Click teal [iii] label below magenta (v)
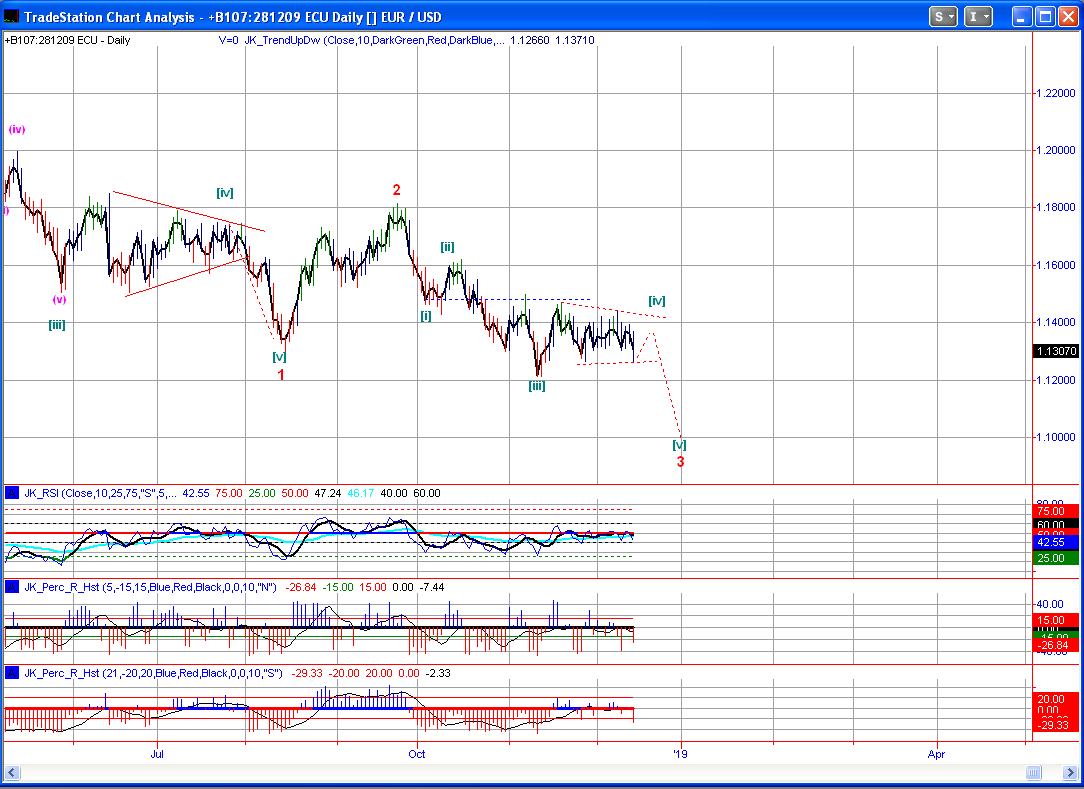1084x789 pixels. coord(57,324)
